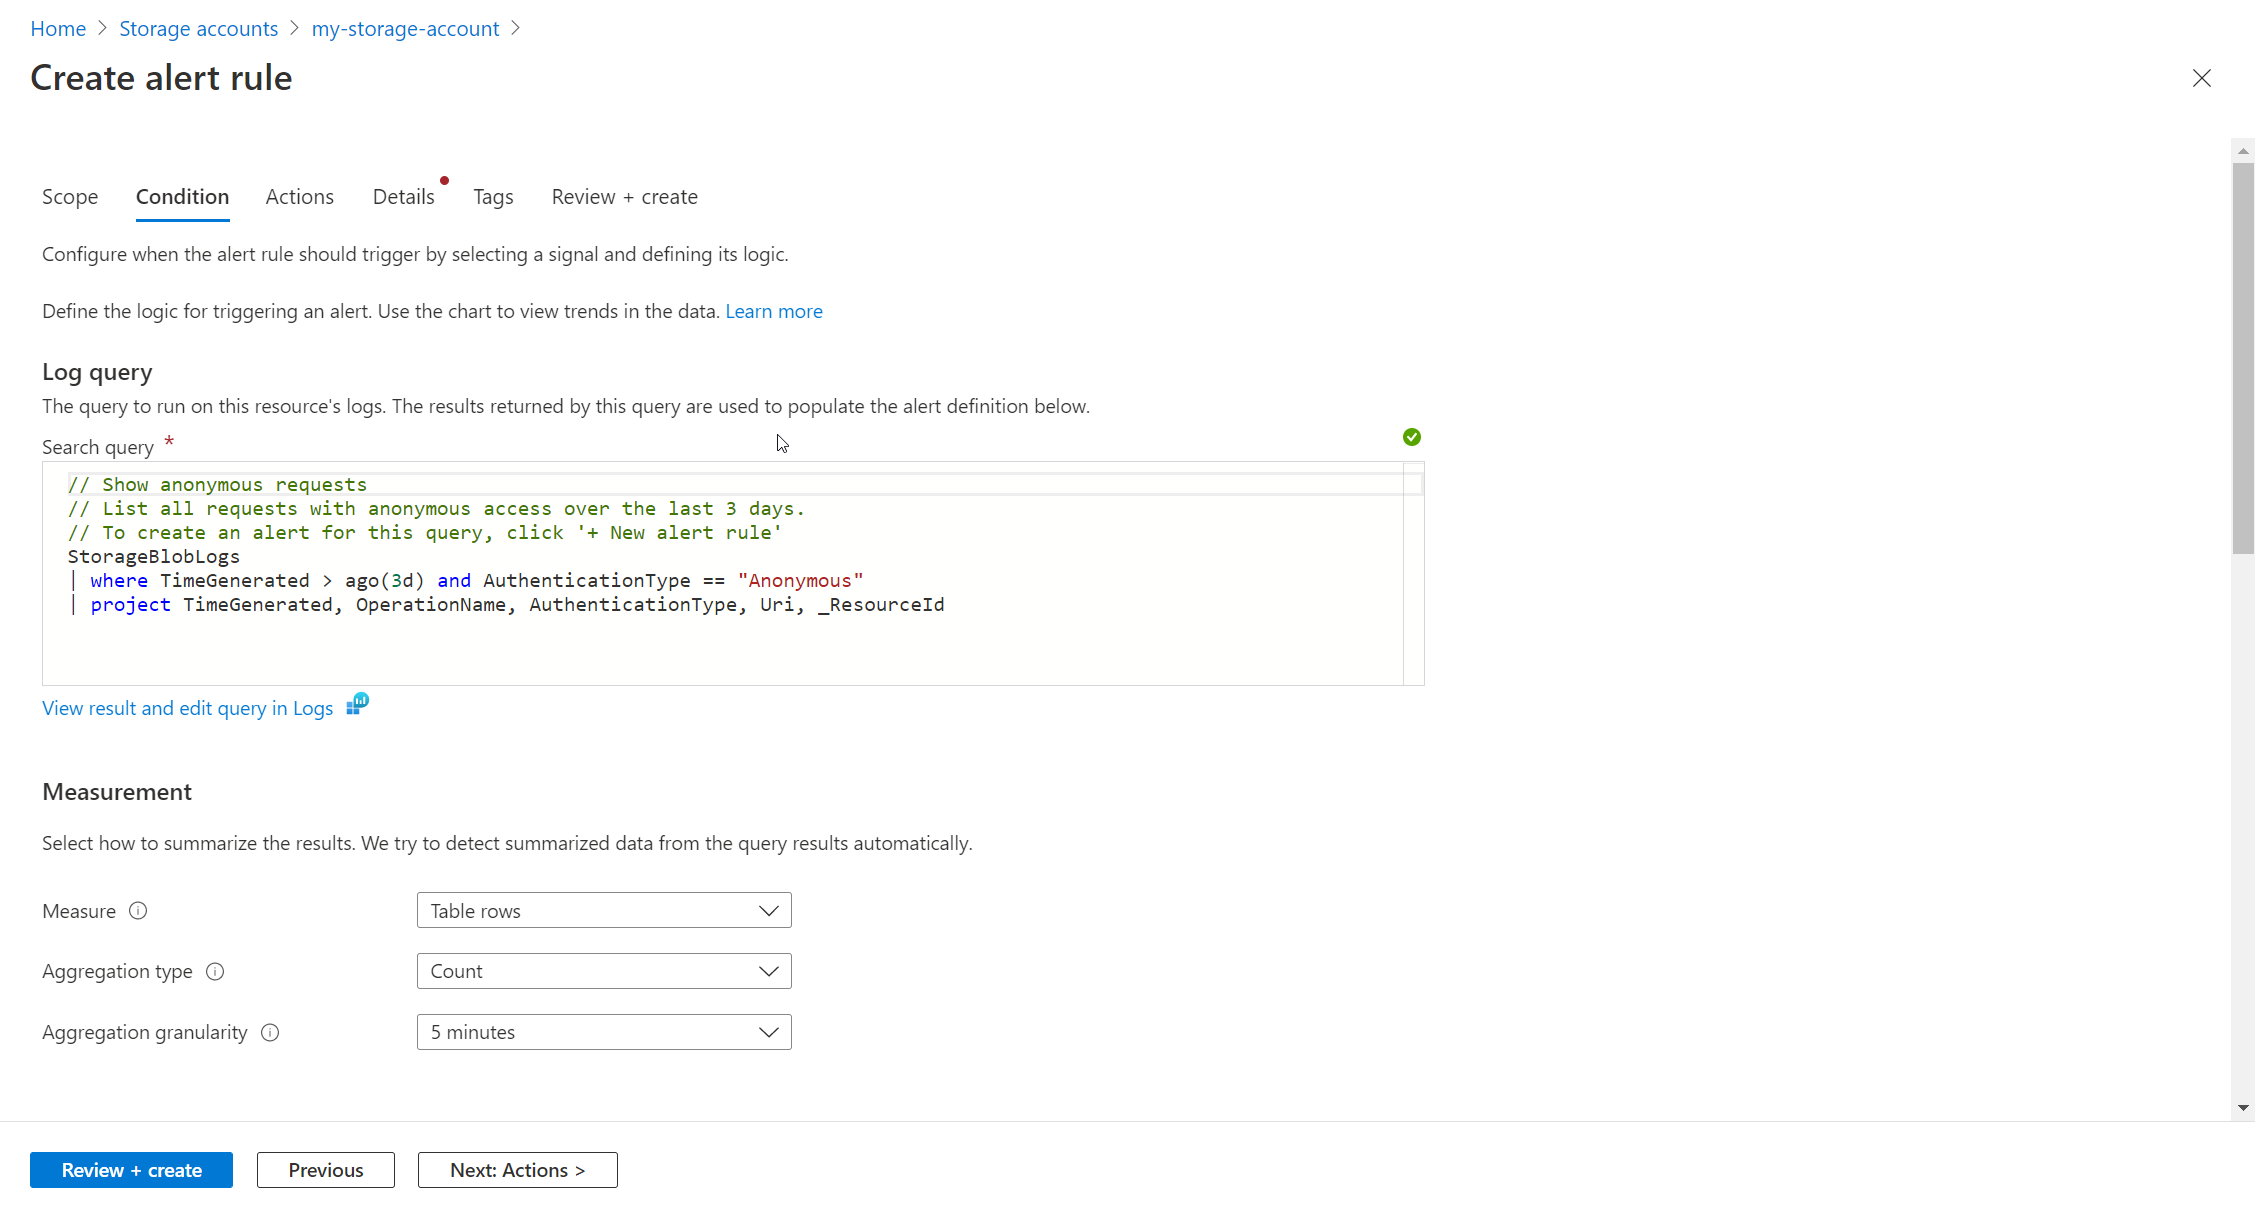Click the Previous button
Screen dimensions: 2255x1217
point(325,1170)
